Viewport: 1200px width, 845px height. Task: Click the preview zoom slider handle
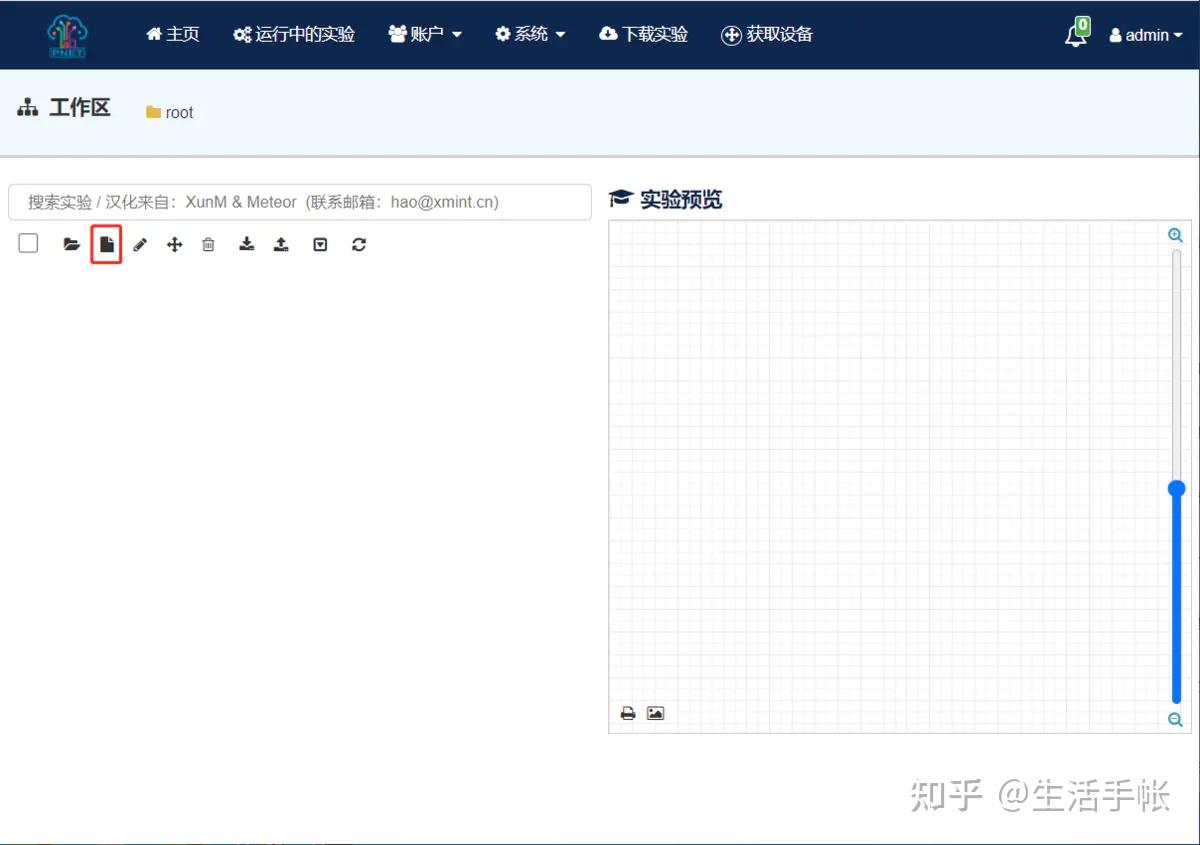(1176, 488)
